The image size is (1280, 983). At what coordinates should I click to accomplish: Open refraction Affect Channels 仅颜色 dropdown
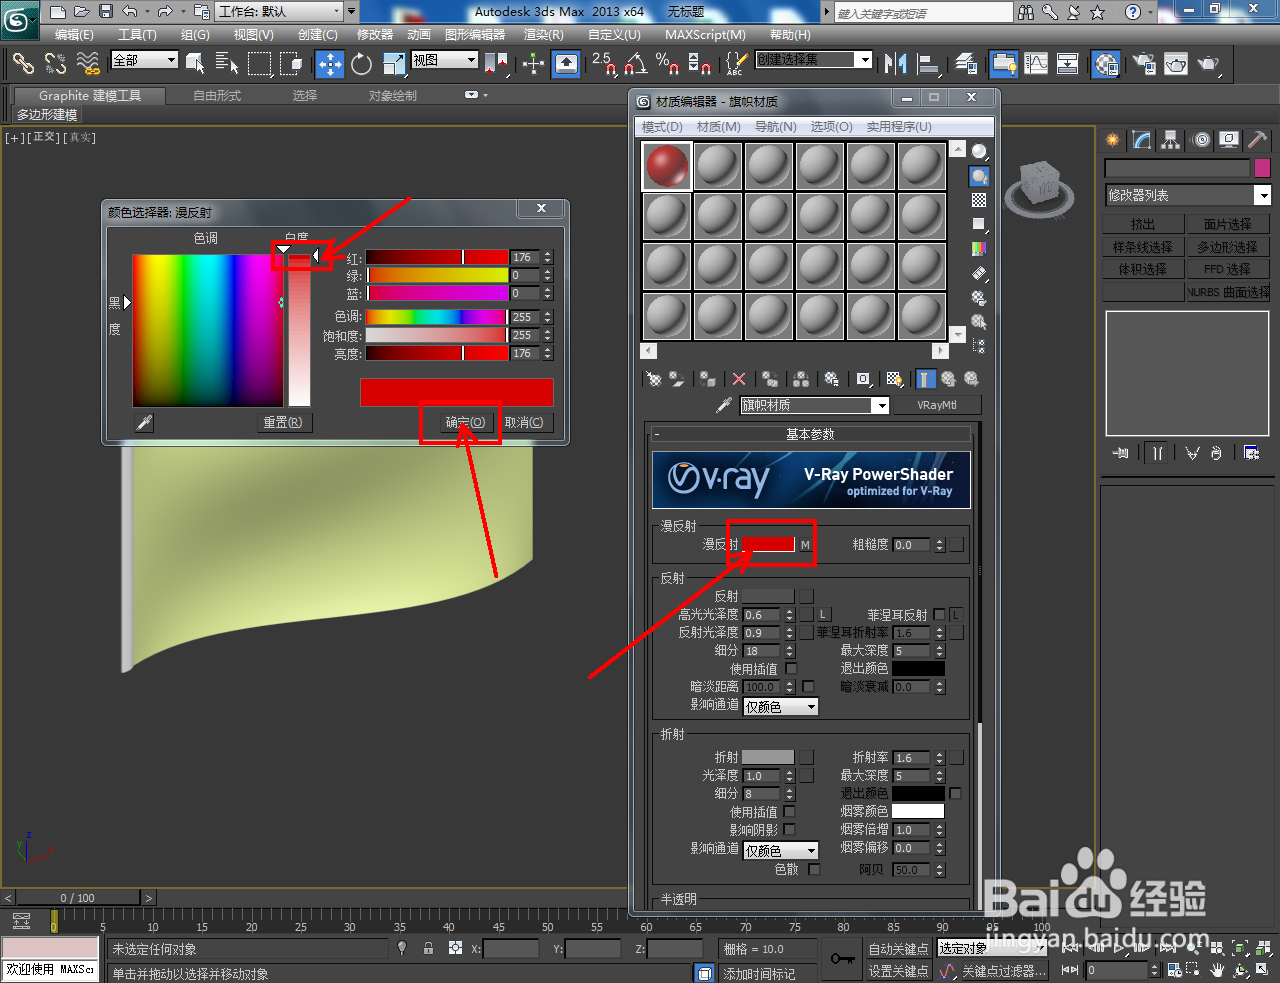coord(781,850)
